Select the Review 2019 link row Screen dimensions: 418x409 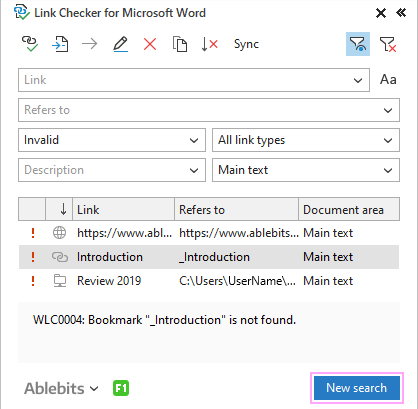pyautogui.click(x=209, y=281)
